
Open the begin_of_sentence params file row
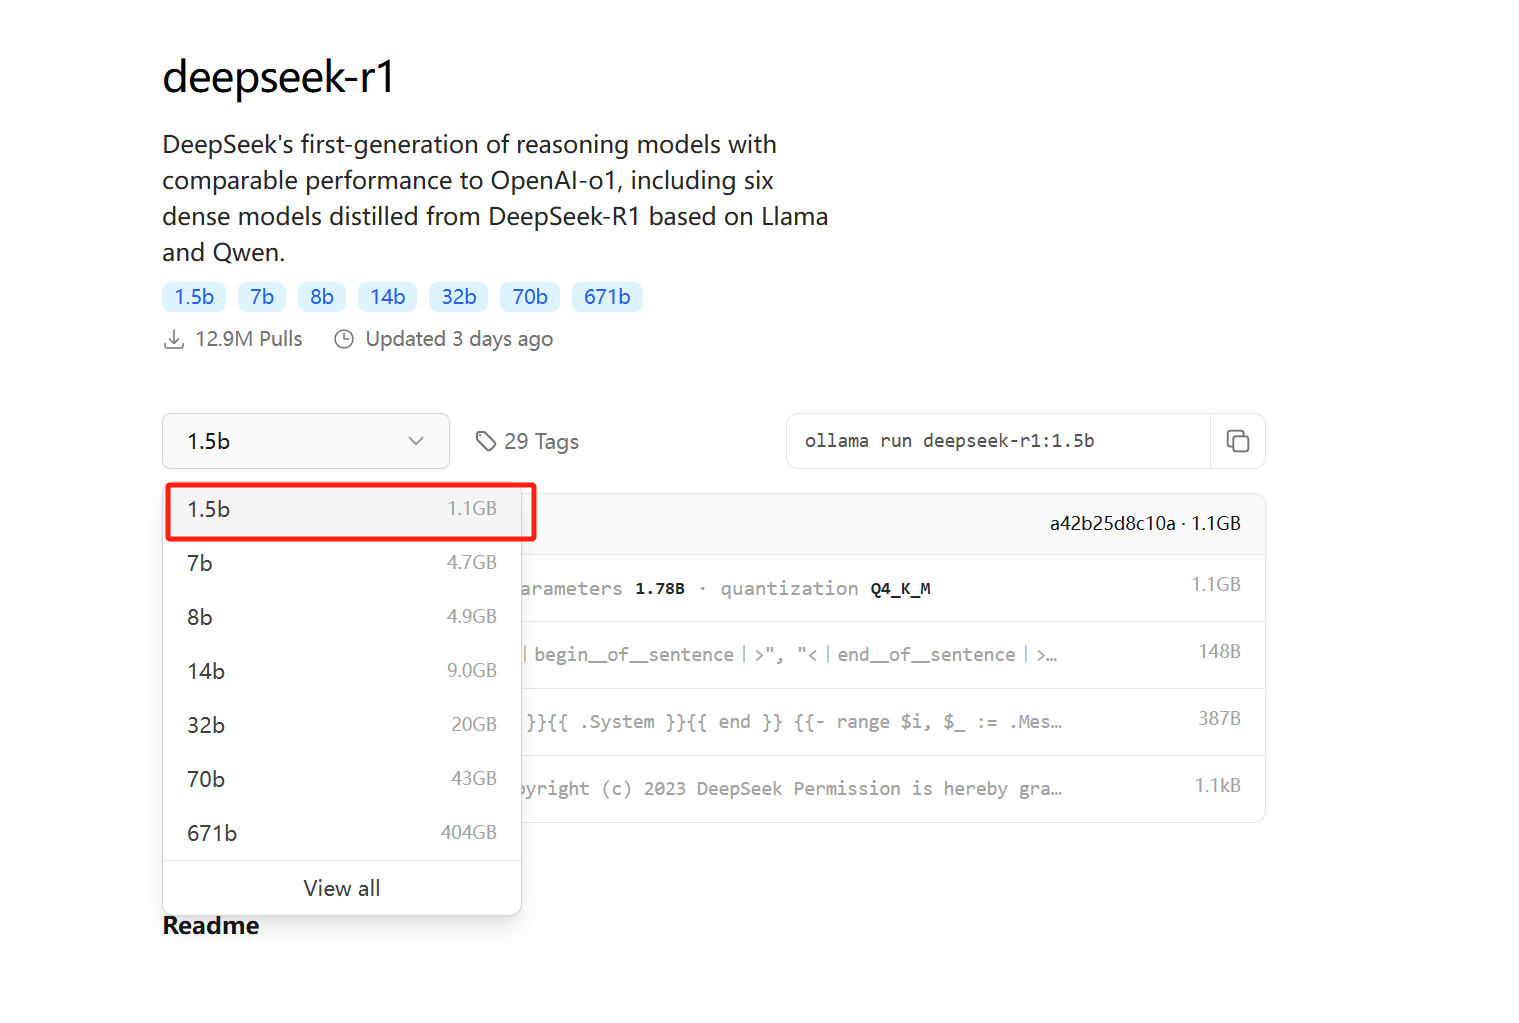point(893,655)
